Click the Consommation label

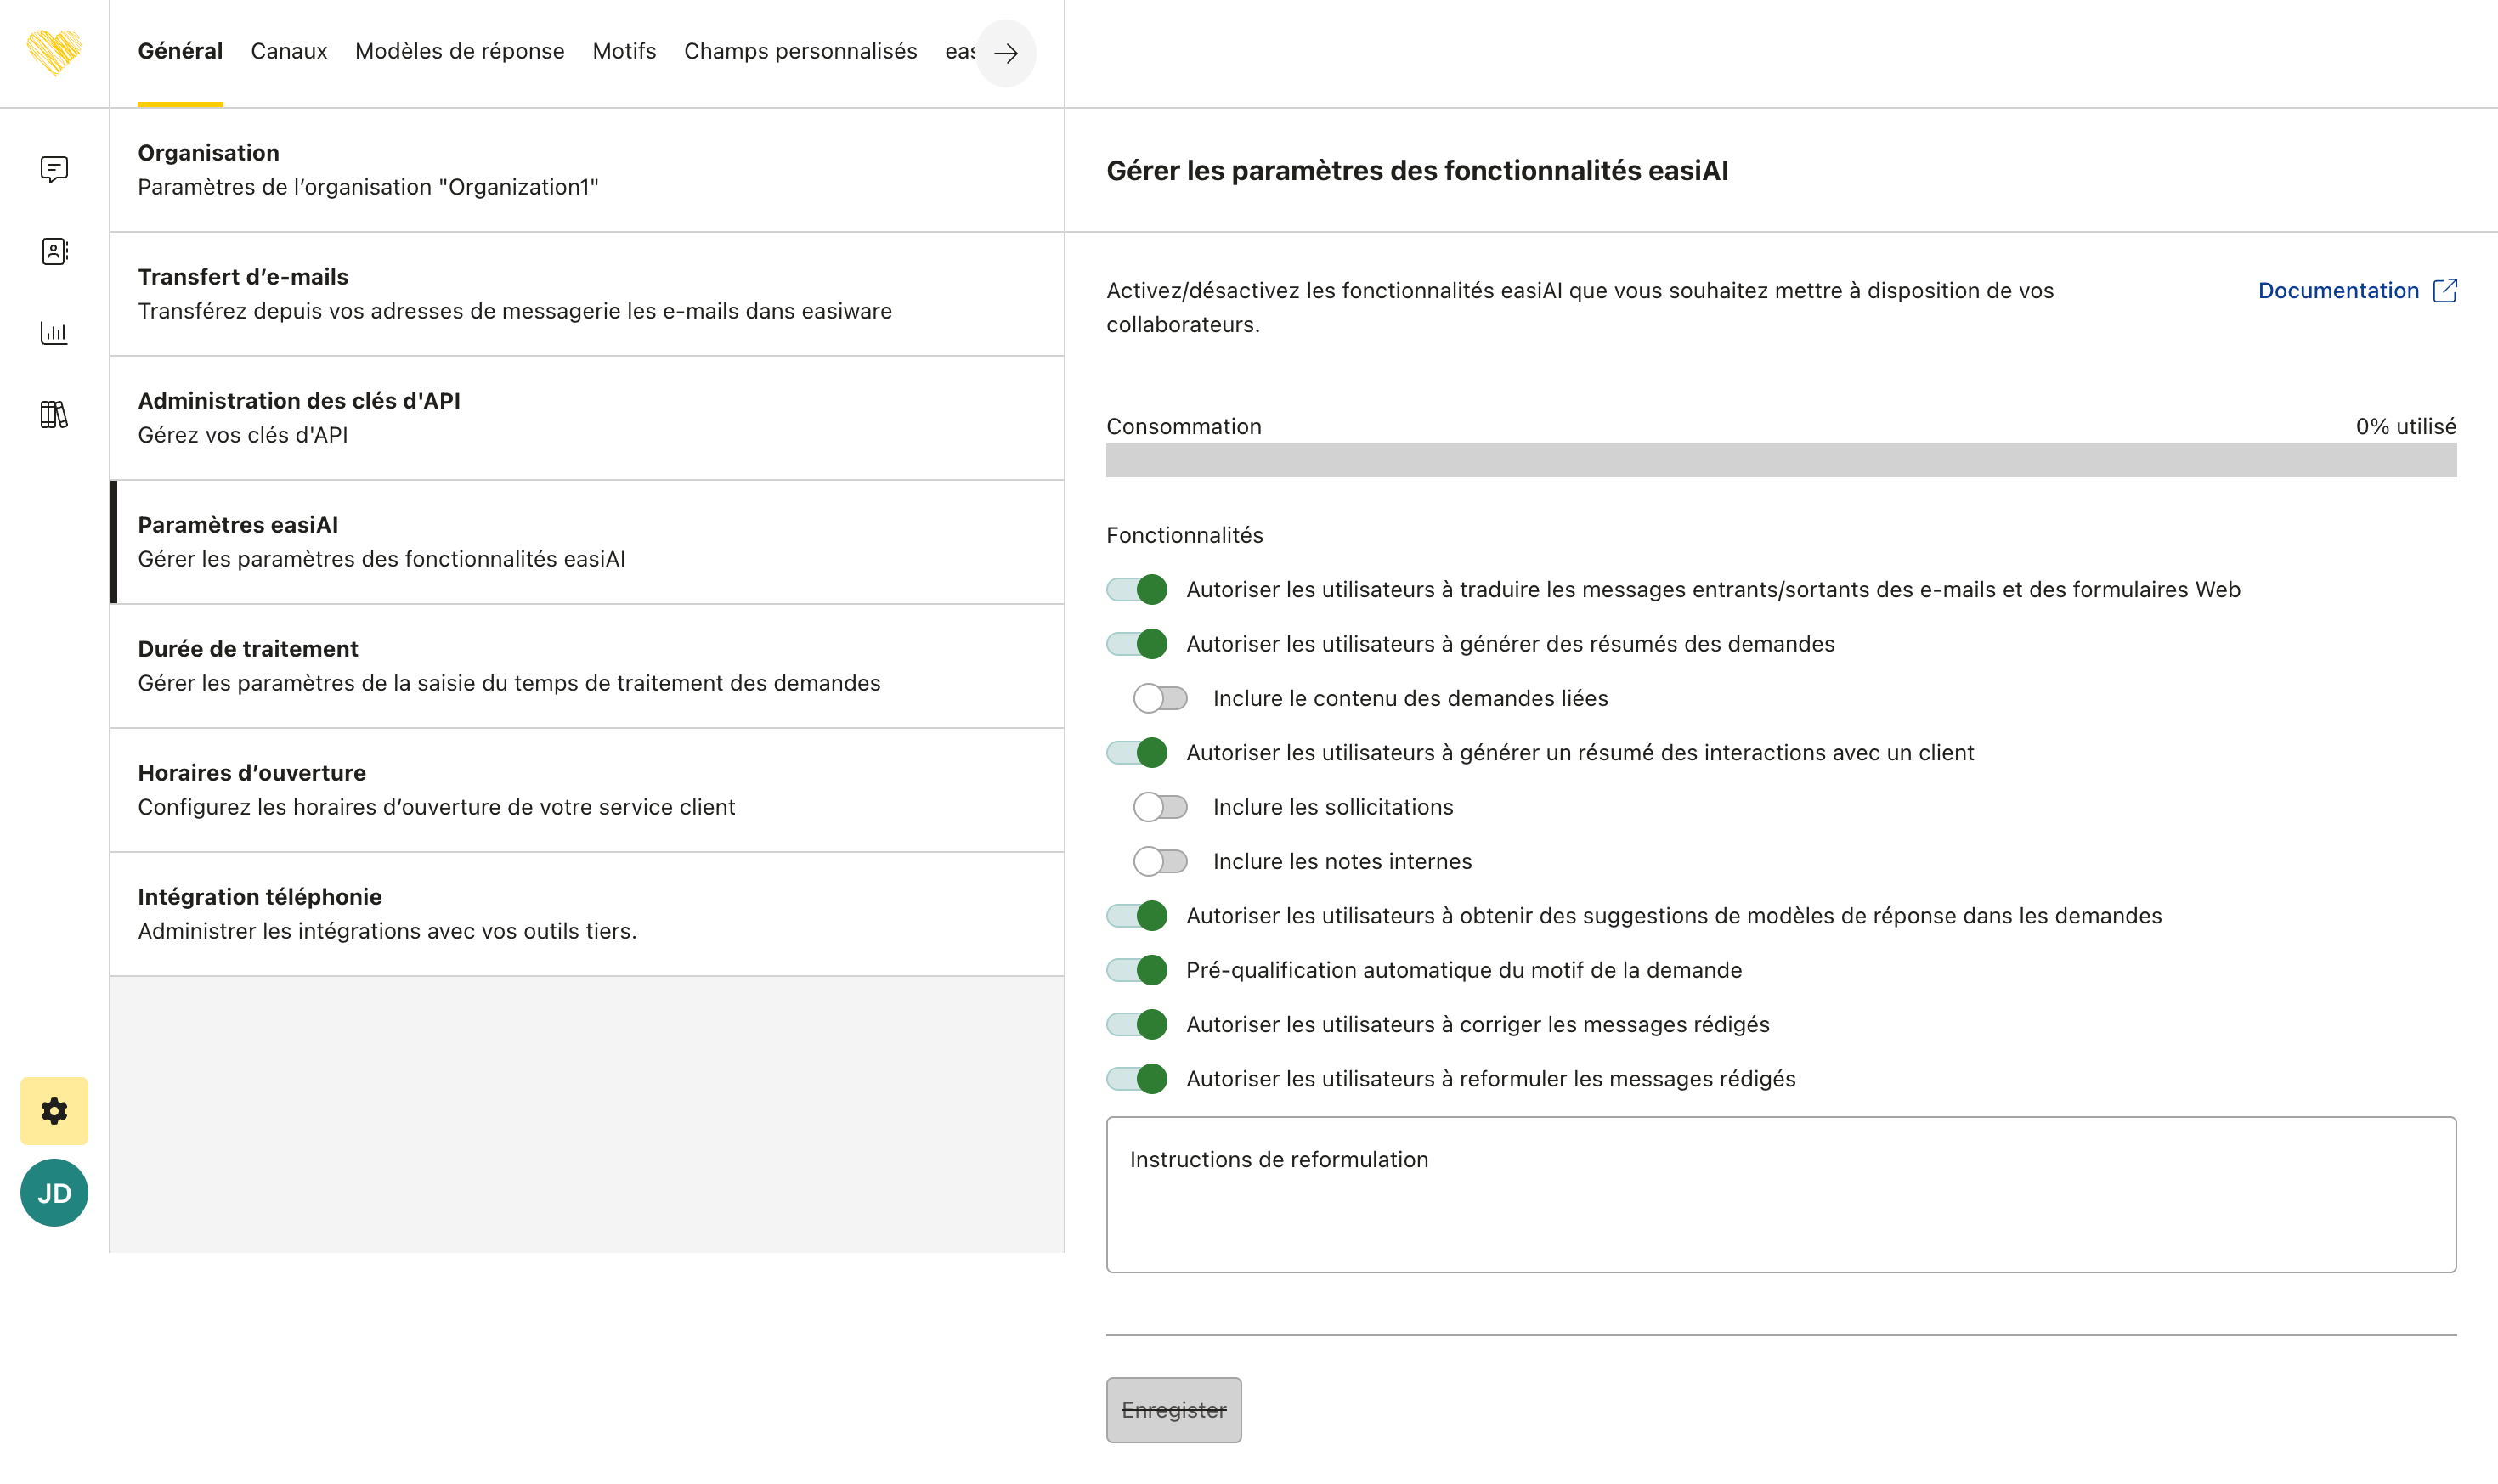(1184, 426)
